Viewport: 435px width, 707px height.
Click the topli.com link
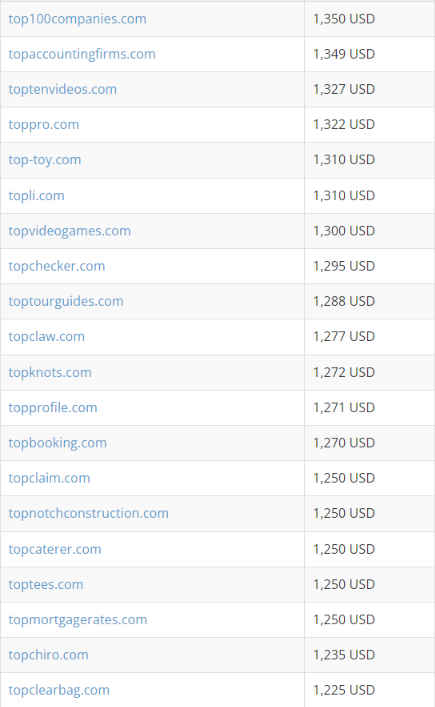coord(36,195)
